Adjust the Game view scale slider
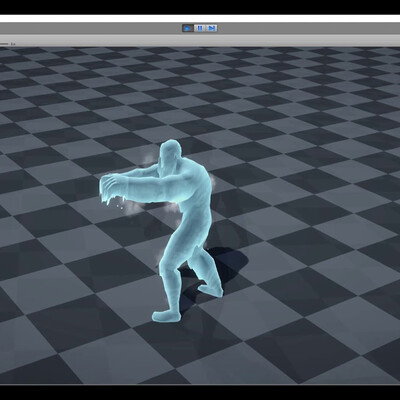The height and width of the screenshot is (400, 400). point(4,43)
